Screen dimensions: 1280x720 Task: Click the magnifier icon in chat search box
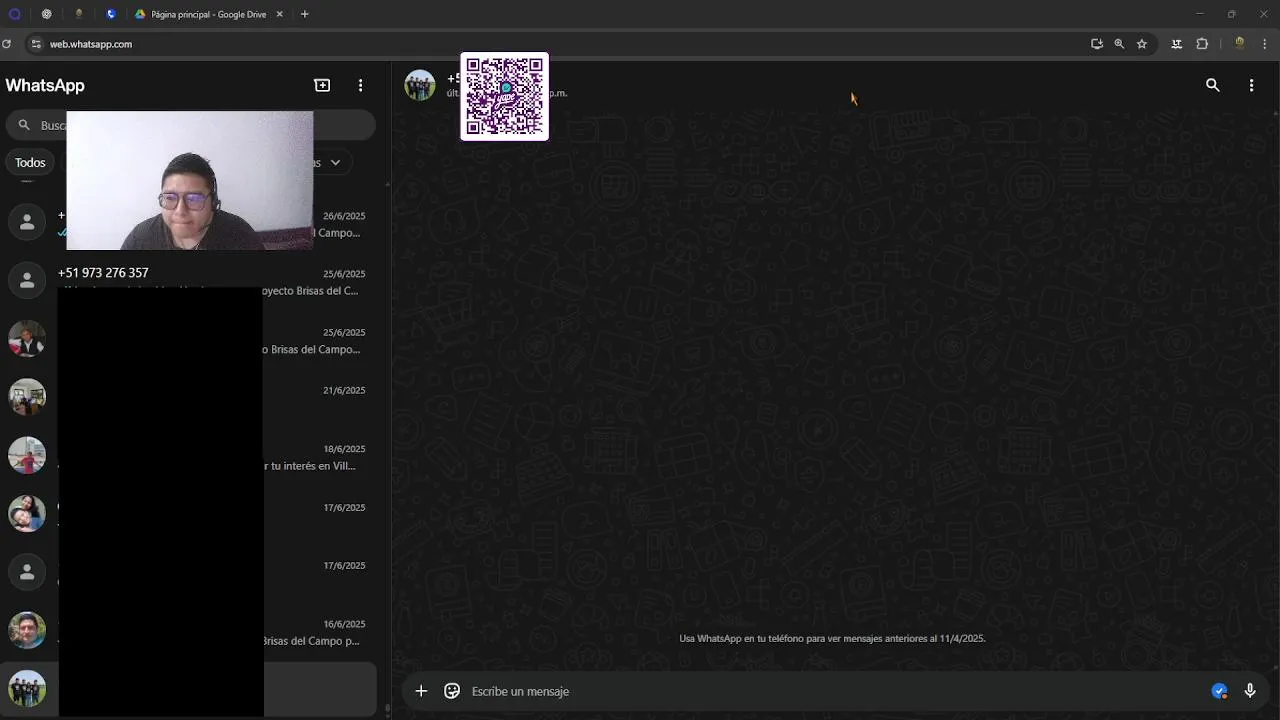coord(24,125)
